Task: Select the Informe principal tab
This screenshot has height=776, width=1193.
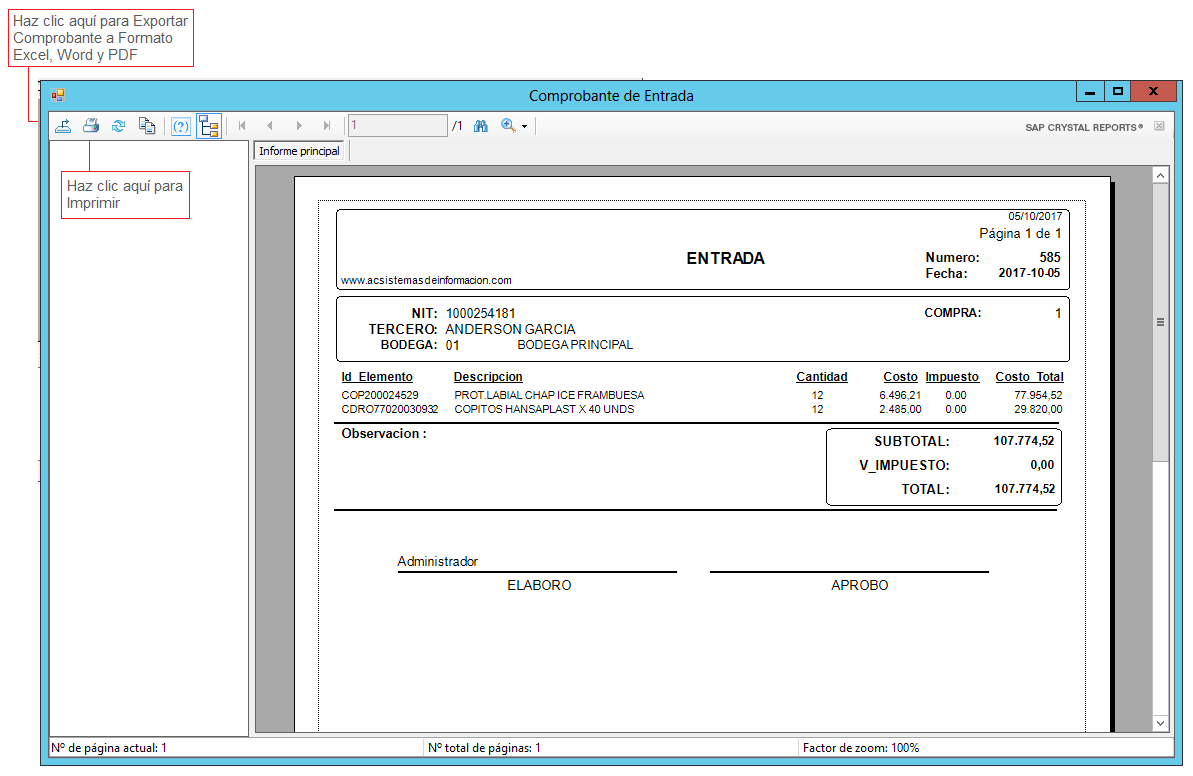Action: click(299, 151)
